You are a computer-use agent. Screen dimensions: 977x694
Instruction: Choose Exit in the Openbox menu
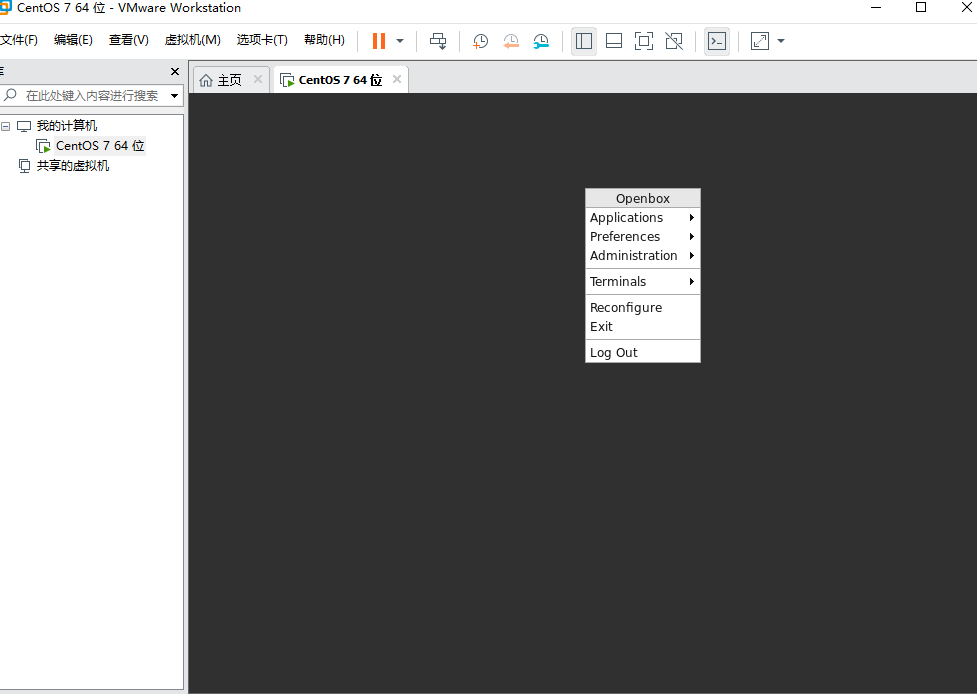click(642, 326)
